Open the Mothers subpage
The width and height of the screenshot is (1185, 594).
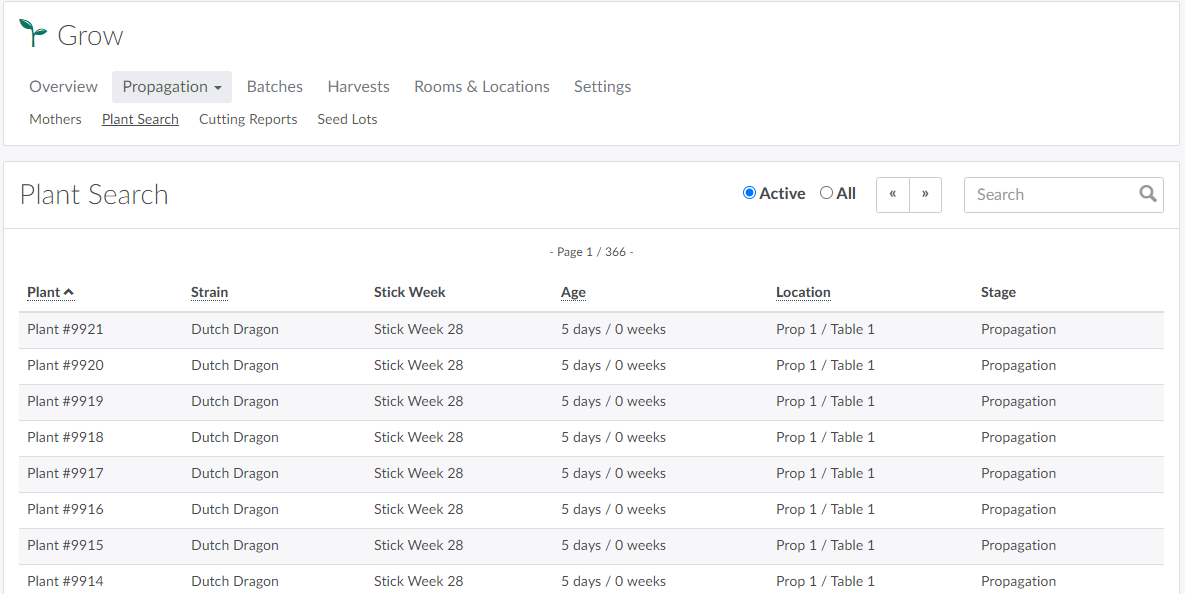point(55,119)
